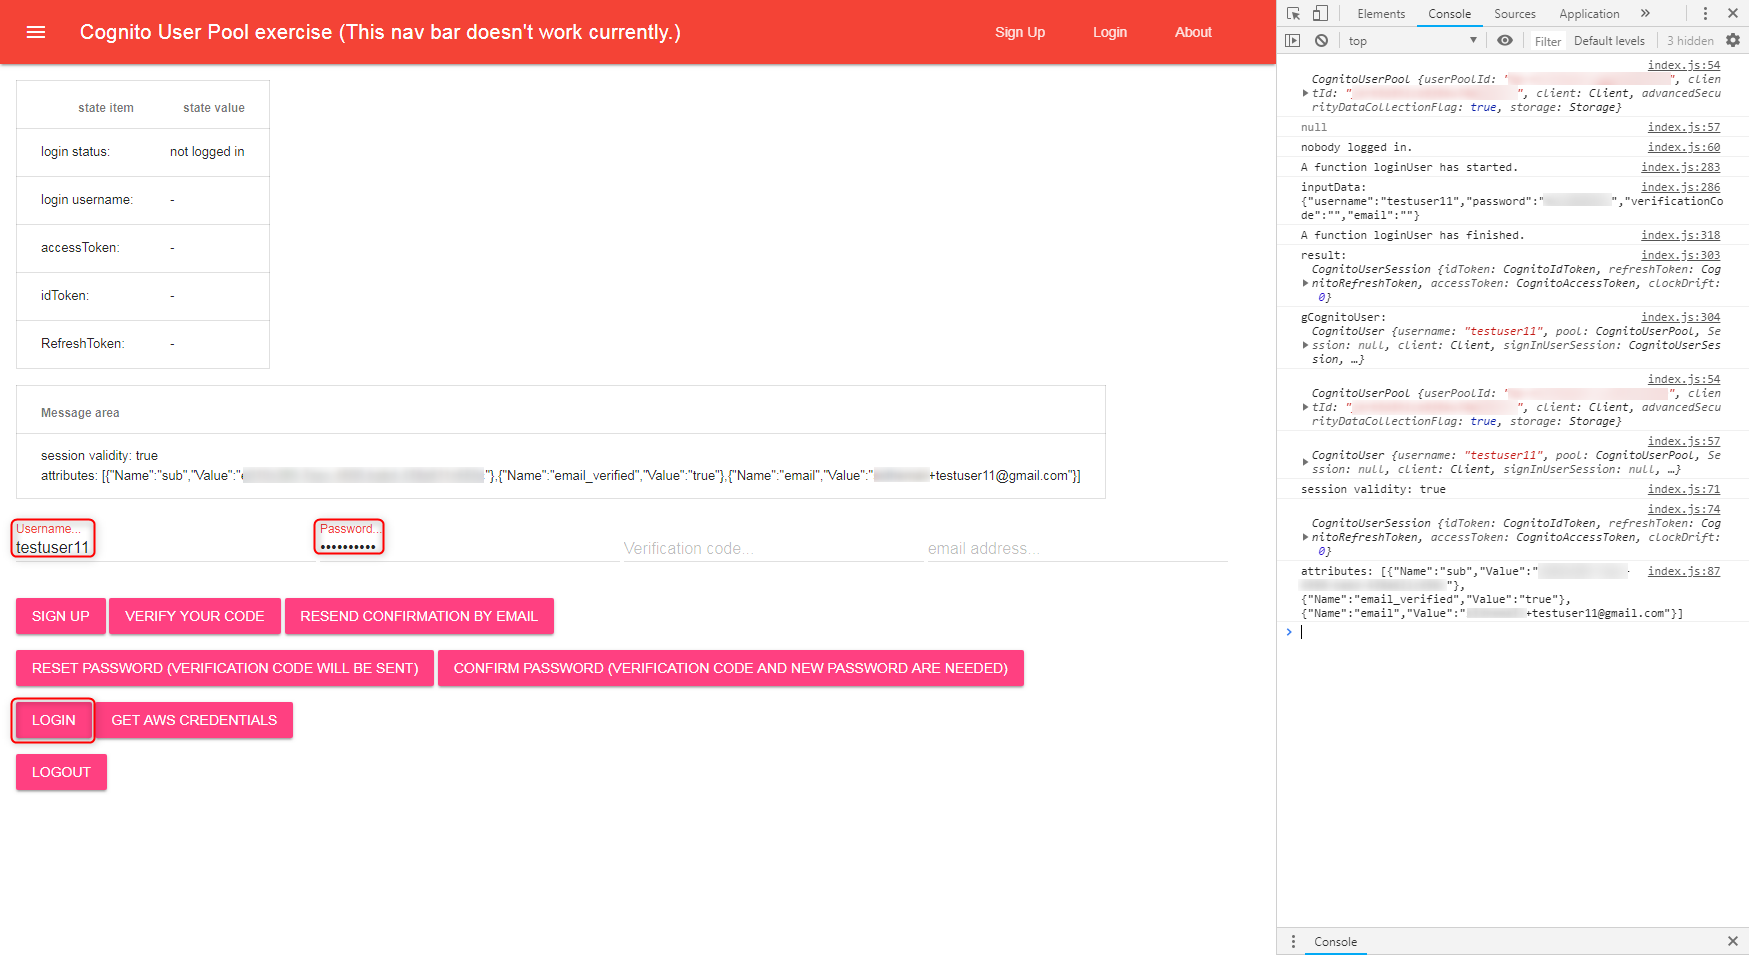Expand the CognitoUserSession result object
The height and width of the screenshot is (955, 1749).
click(x=1305, y=283)
